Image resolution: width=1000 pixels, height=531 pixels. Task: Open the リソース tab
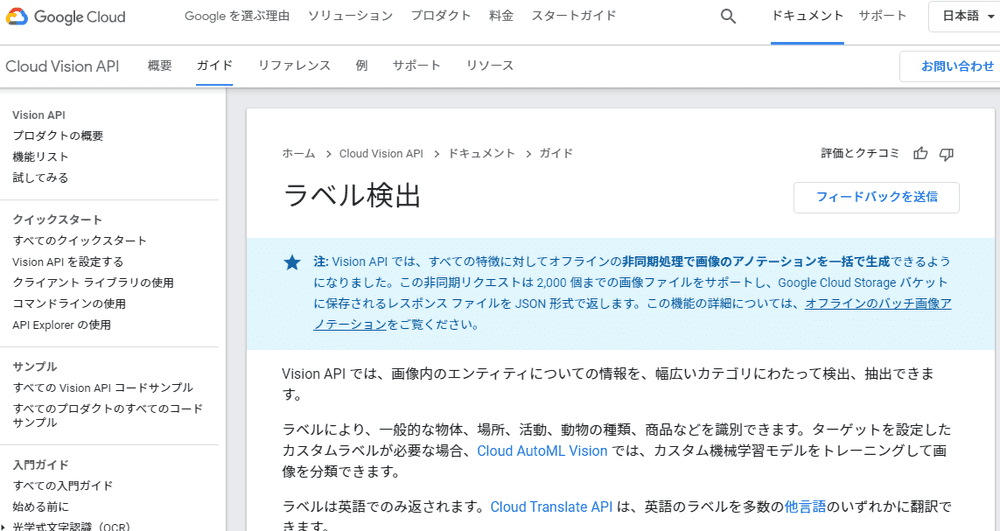pos(490,66)
